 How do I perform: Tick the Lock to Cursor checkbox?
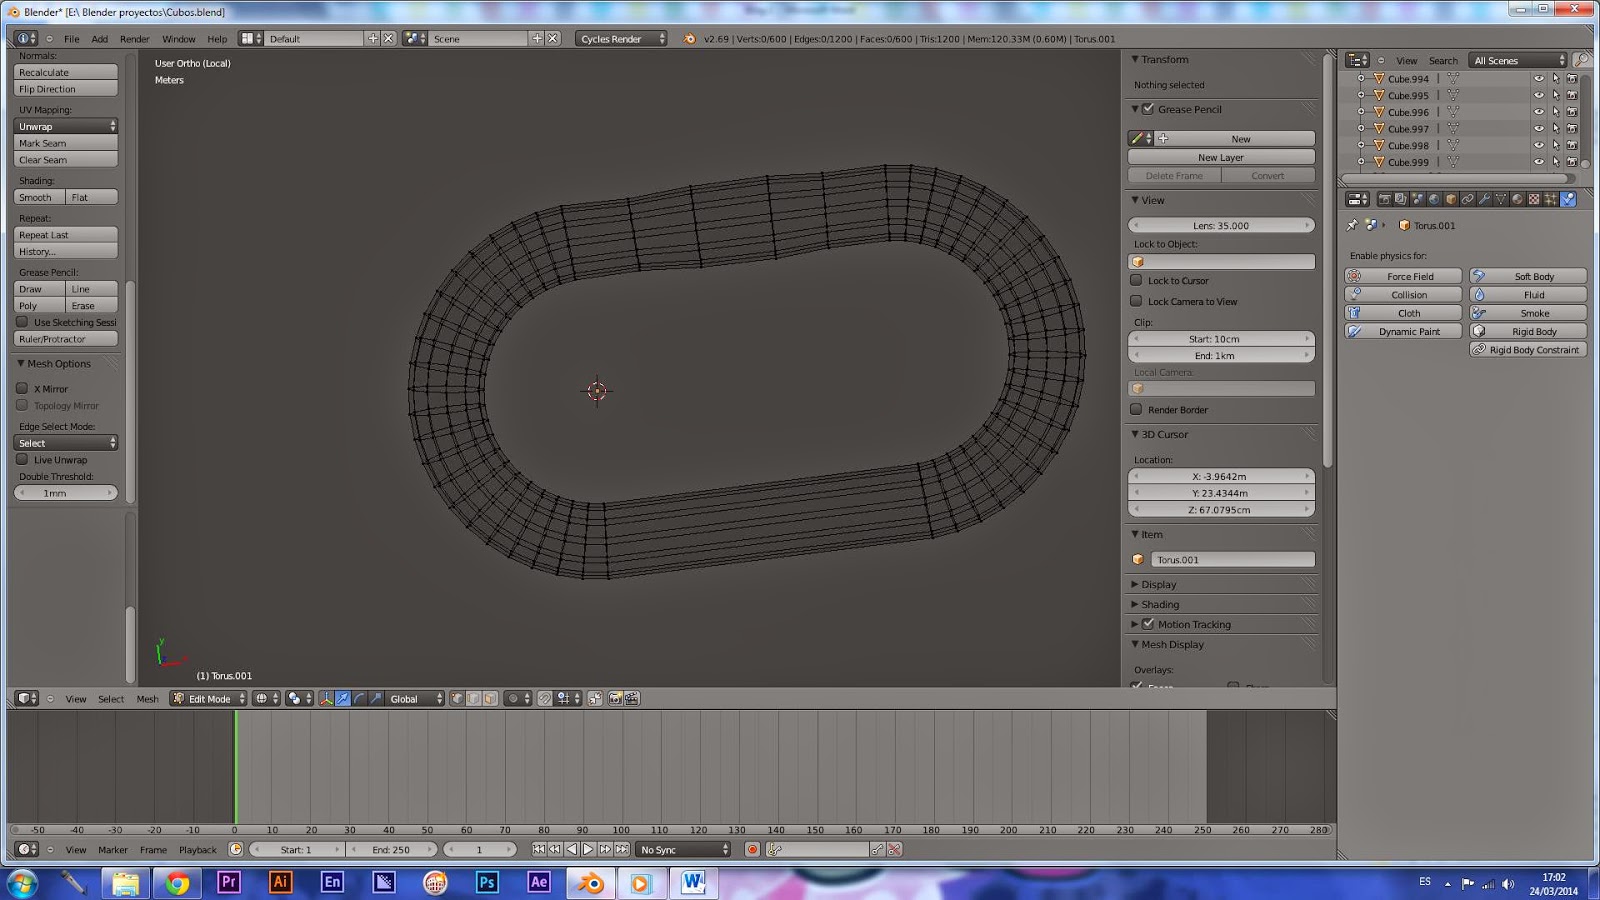click(1136, 281)
